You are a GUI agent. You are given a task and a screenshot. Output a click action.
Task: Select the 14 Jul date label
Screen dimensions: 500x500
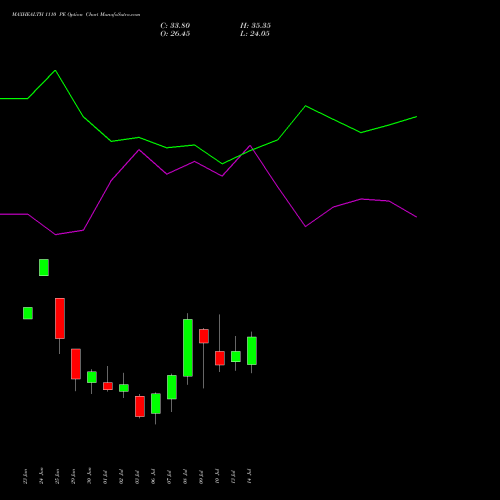[249, 476]
